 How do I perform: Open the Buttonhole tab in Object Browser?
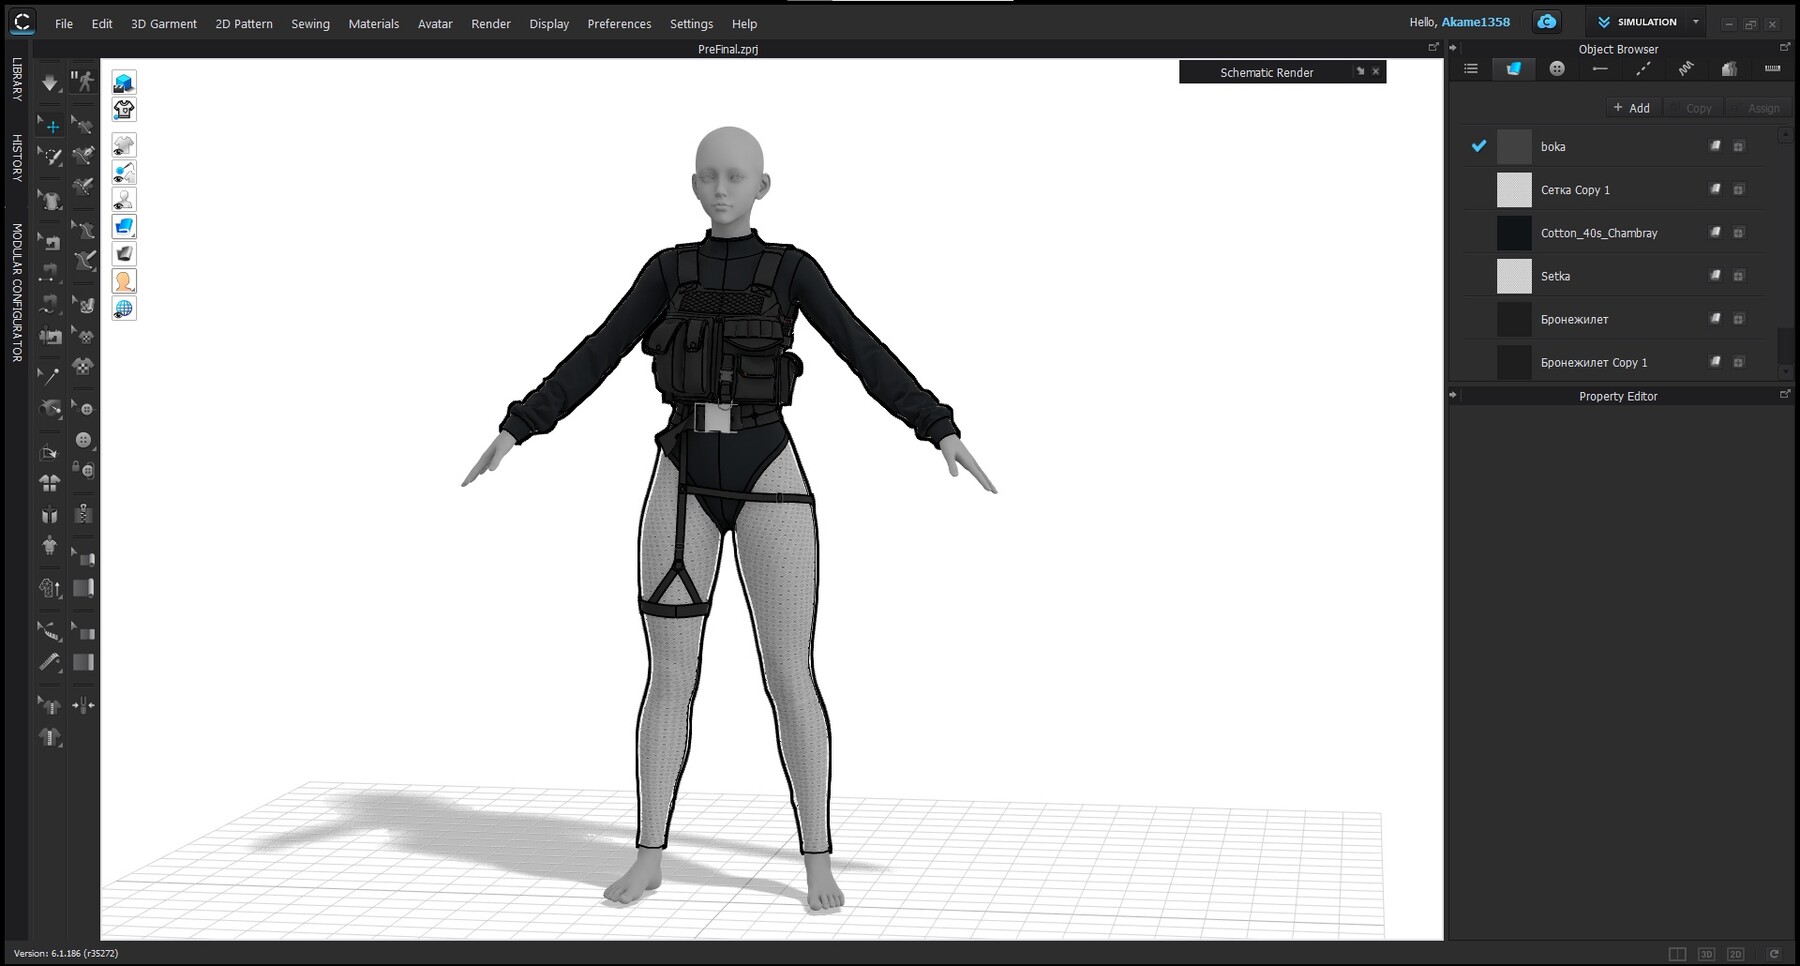(x=1600, y=69)
